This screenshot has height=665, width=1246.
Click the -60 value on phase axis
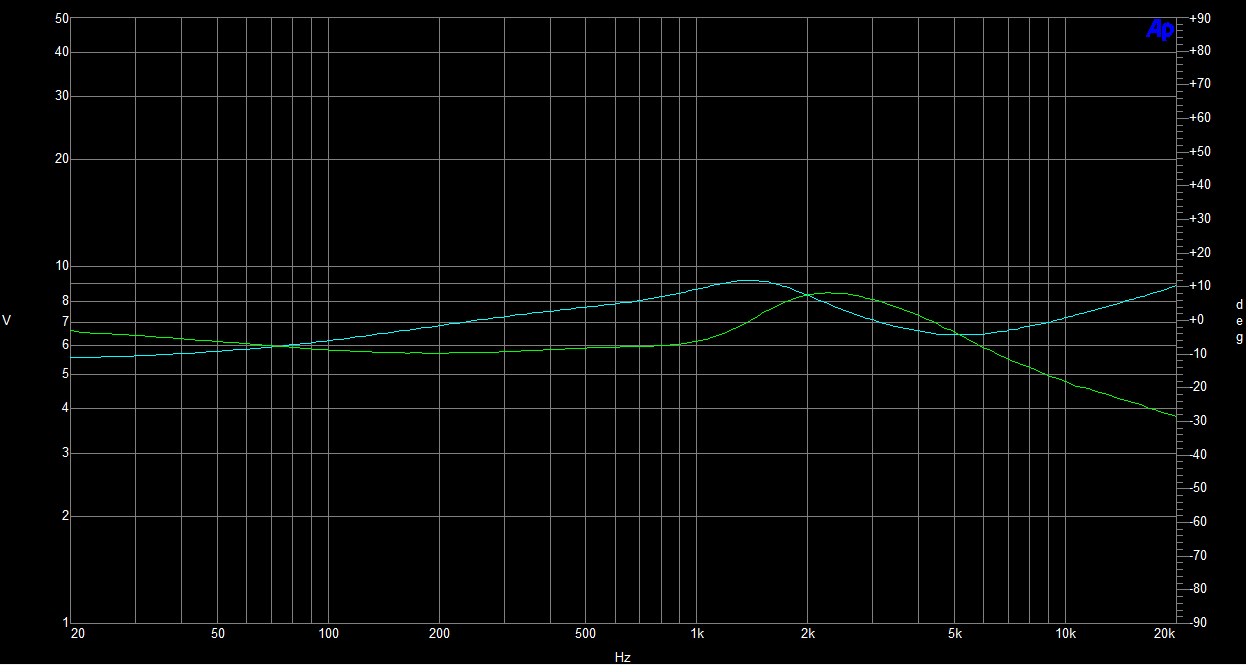pyautogui.click(x=1196, y=521)
